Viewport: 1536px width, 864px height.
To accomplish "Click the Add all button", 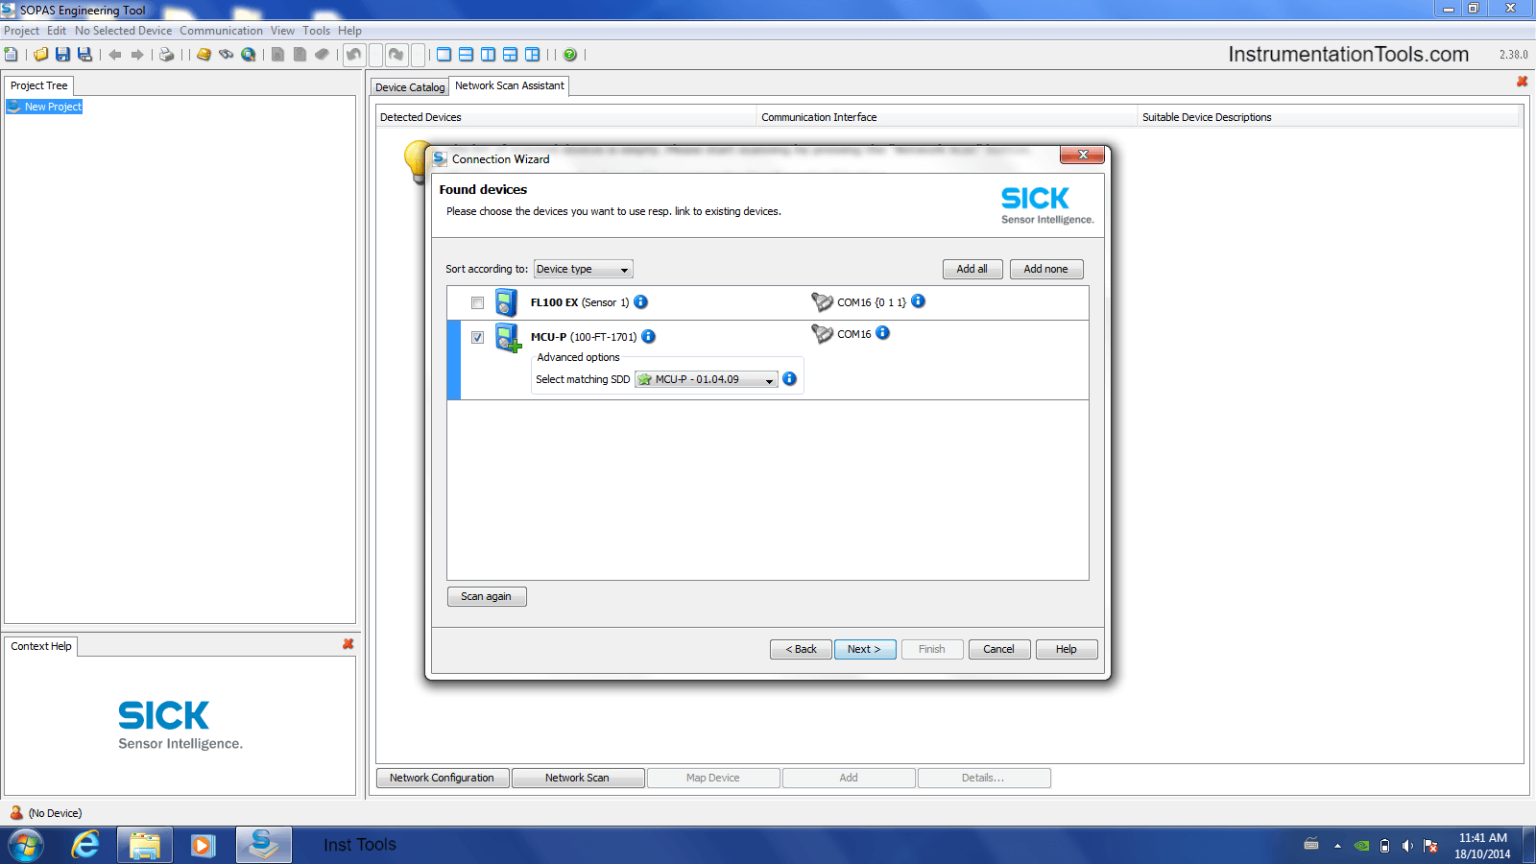I will coord(972,269).
